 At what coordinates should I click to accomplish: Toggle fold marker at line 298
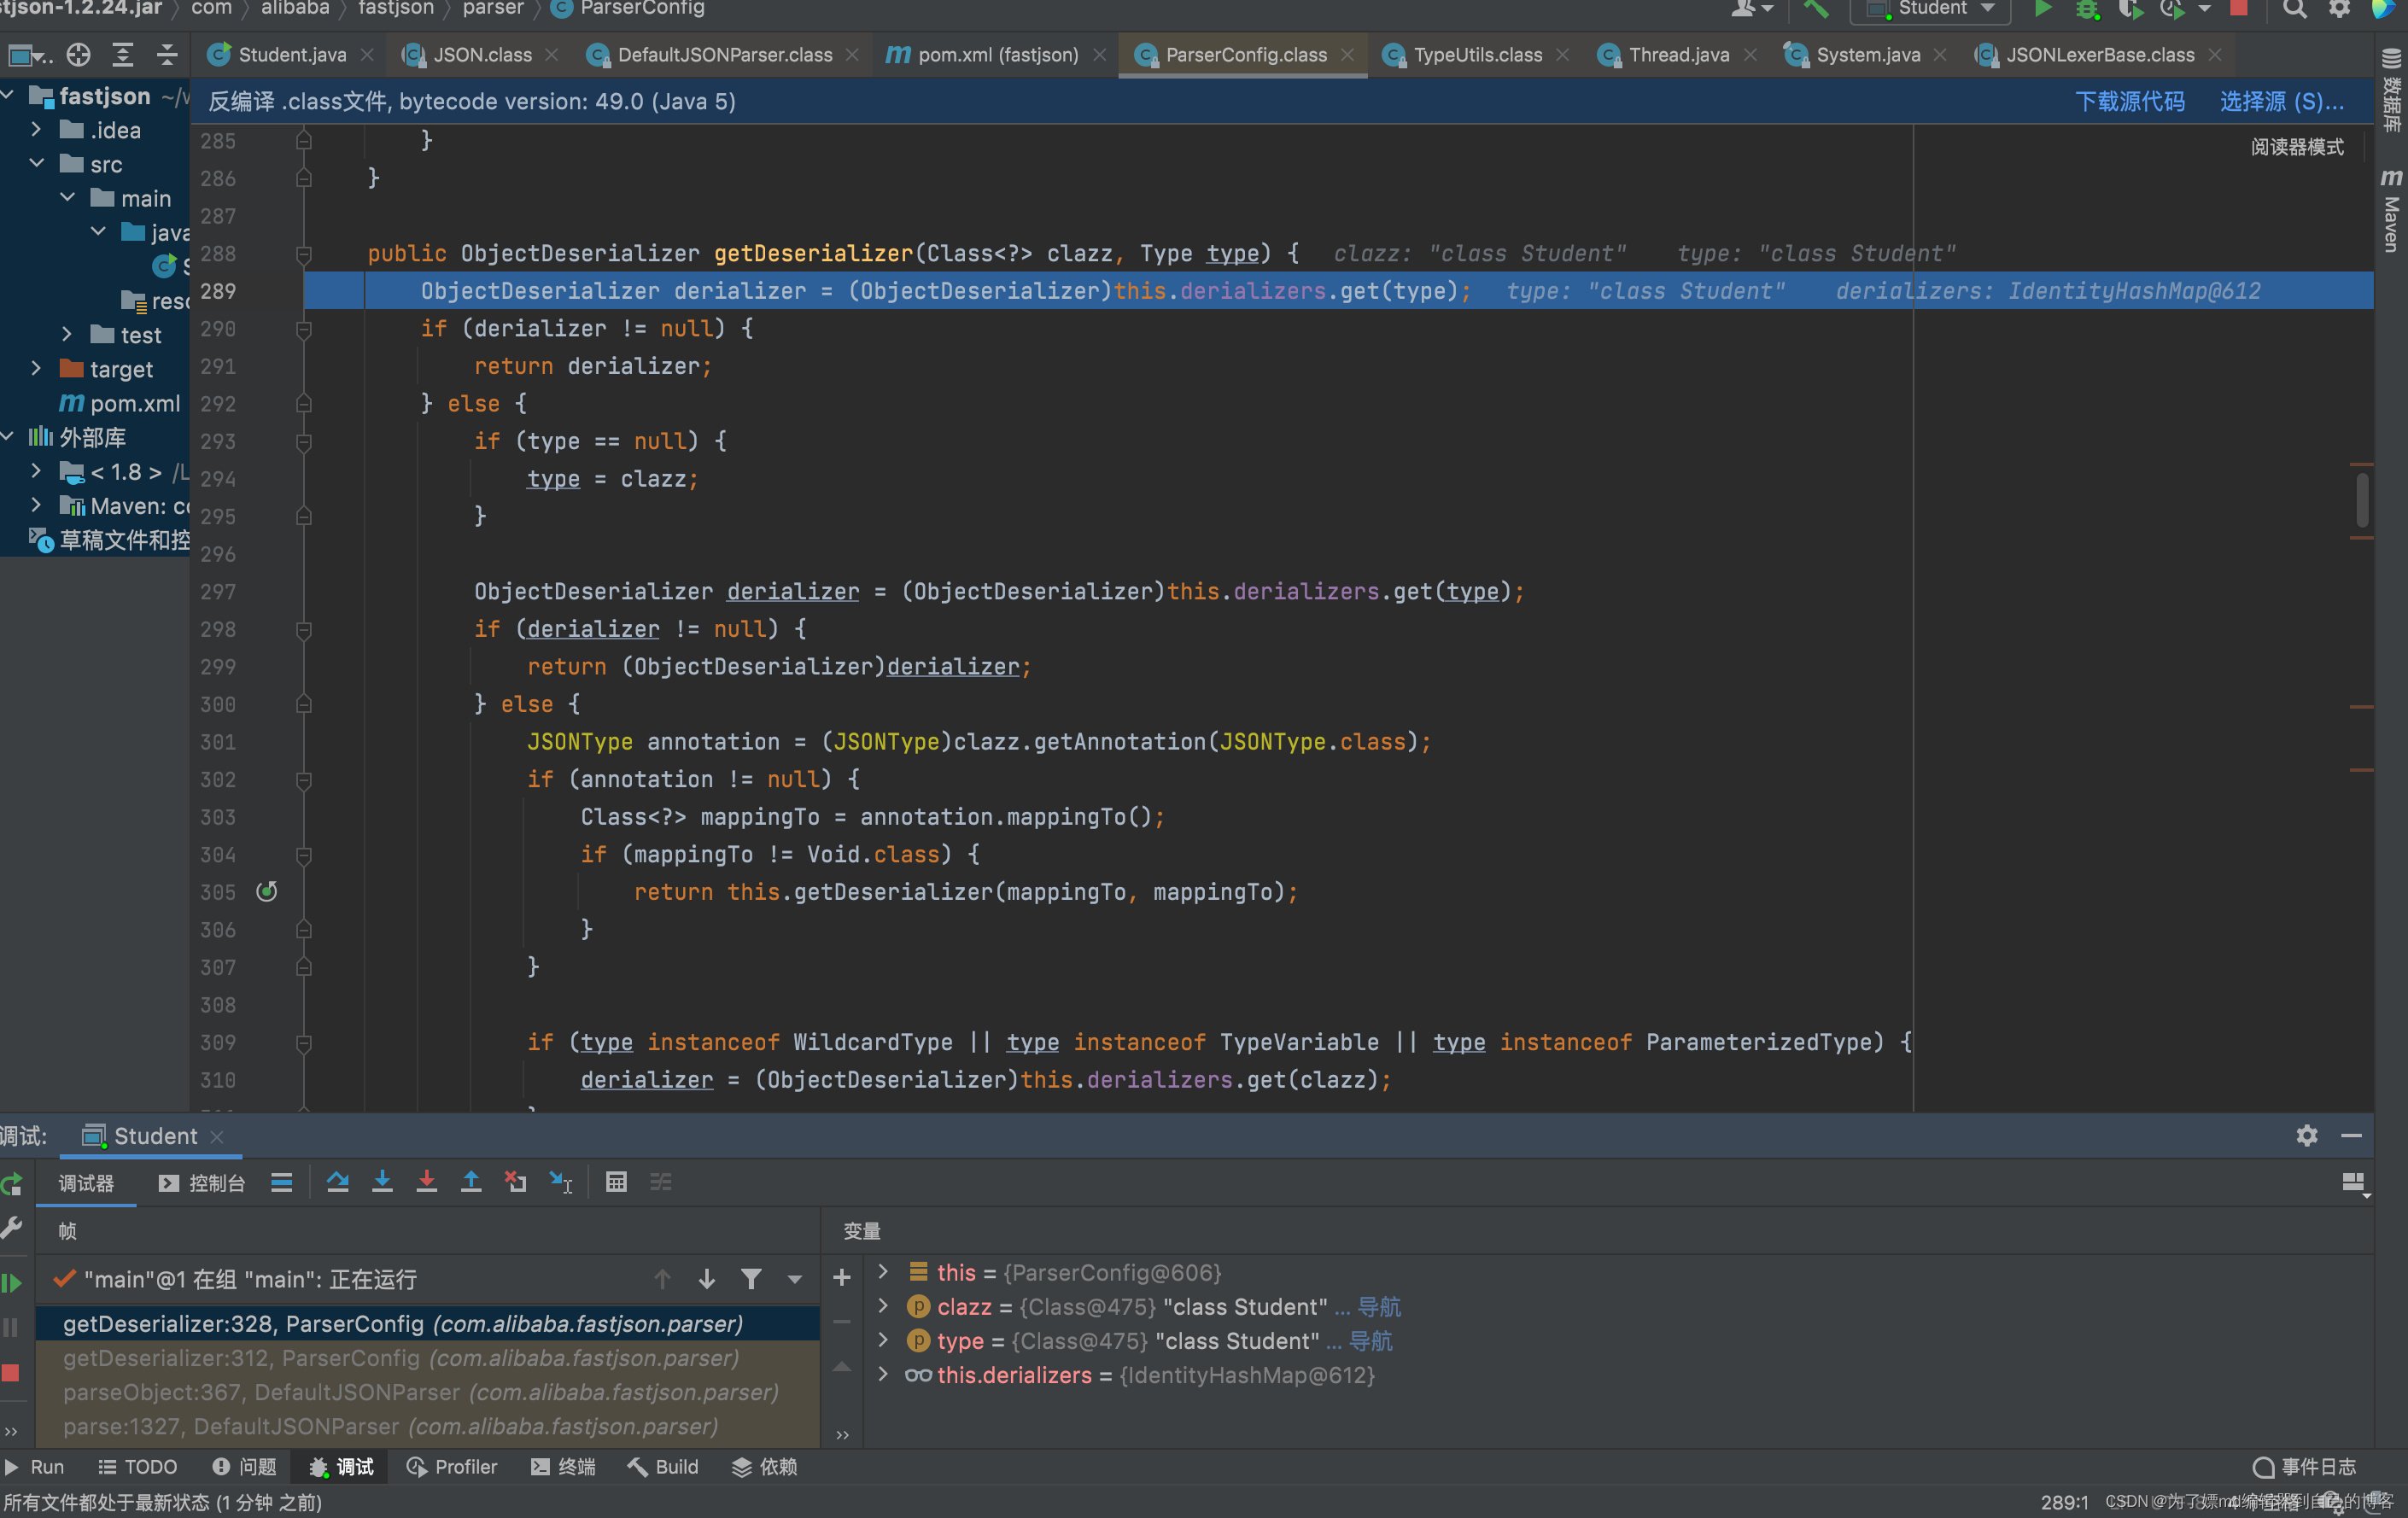point(304,630)
